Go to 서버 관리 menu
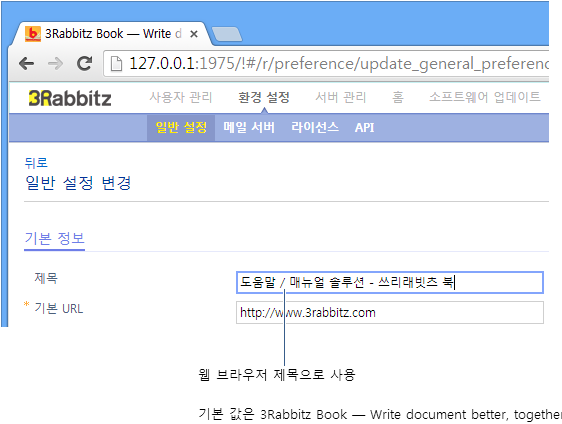 [340, 97]
